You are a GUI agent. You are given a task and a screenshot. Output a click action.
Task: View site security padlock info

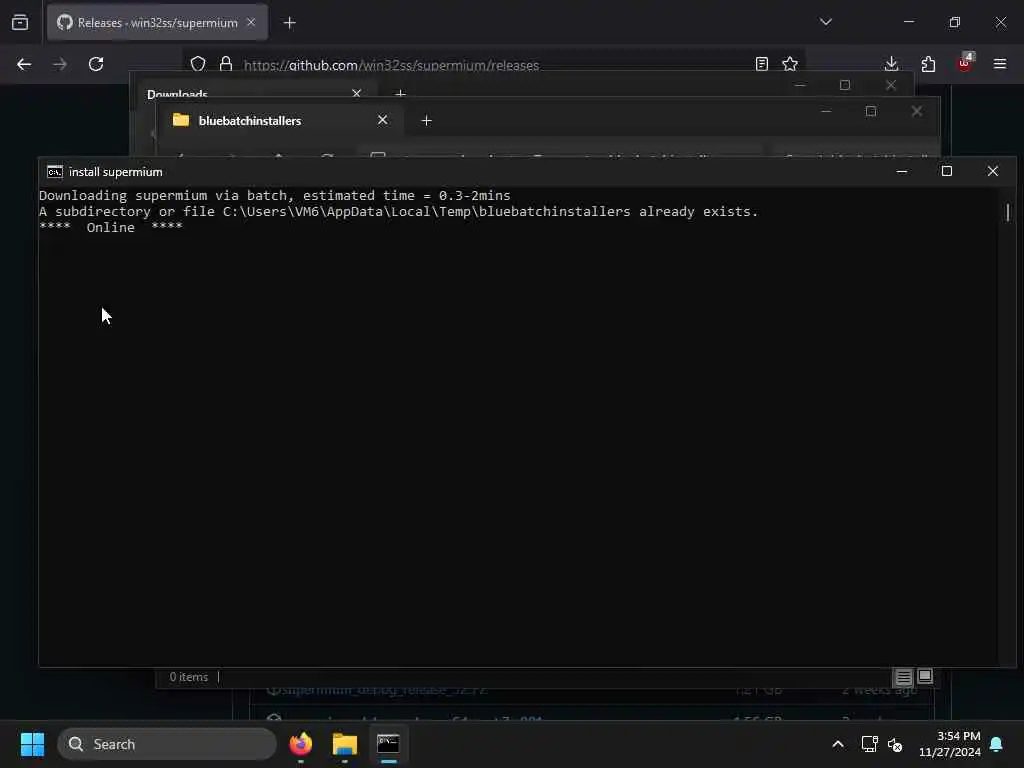click(x=226, y=64)
